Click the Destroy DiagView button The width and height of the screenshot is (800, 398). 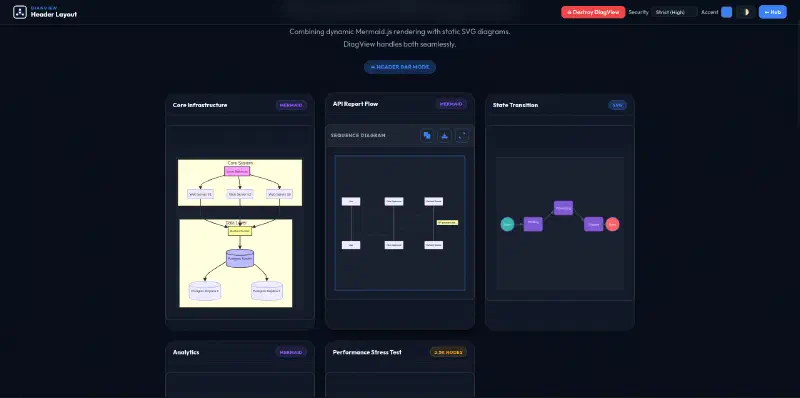[x=593, y=12]
